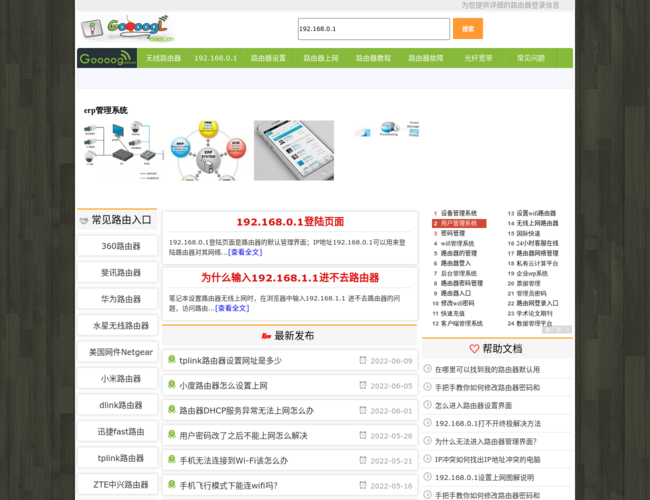Open the 无线路由器 menu item
The image size is (650, 500).
(x=163, y=58)
